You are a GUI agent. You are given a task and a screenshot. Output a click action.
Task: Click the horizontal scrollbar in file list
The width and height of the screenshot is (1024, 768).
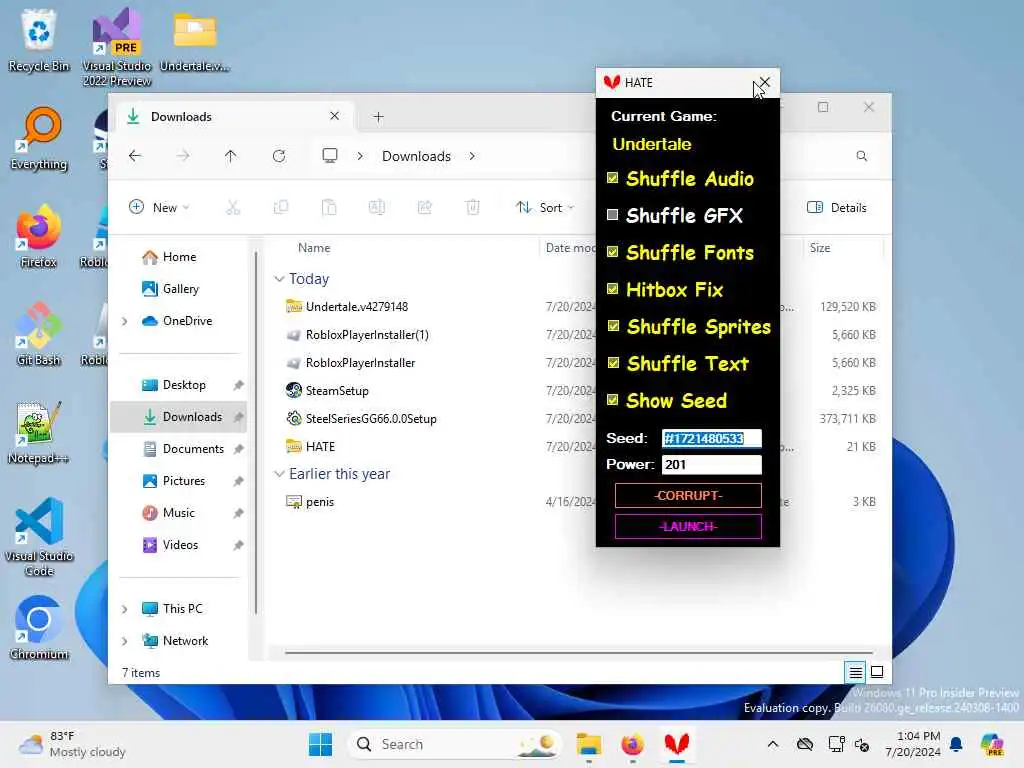click(579, 652)
